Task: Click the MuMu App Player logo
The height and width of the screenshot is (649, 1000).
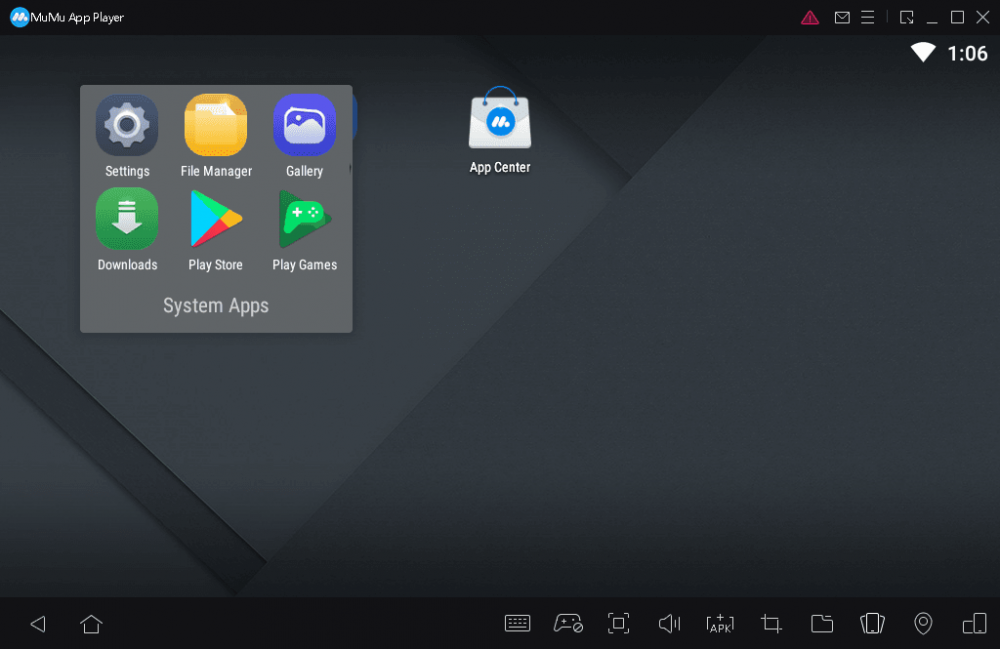Action: click(x=19, y=17)
